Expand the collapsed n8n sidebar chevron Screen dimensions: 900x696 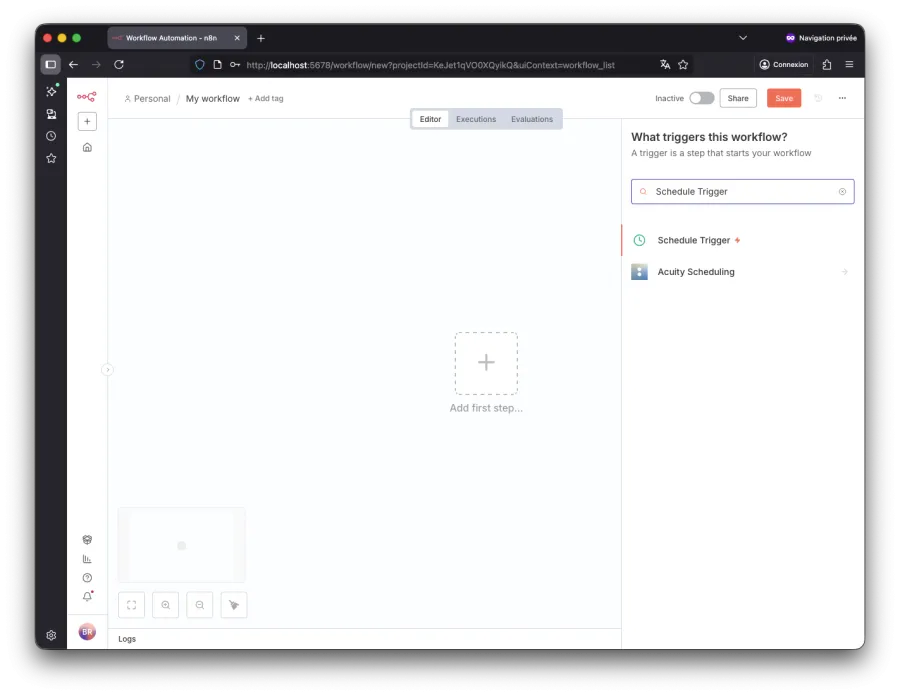pyautogui.click(x=107, y=370)
